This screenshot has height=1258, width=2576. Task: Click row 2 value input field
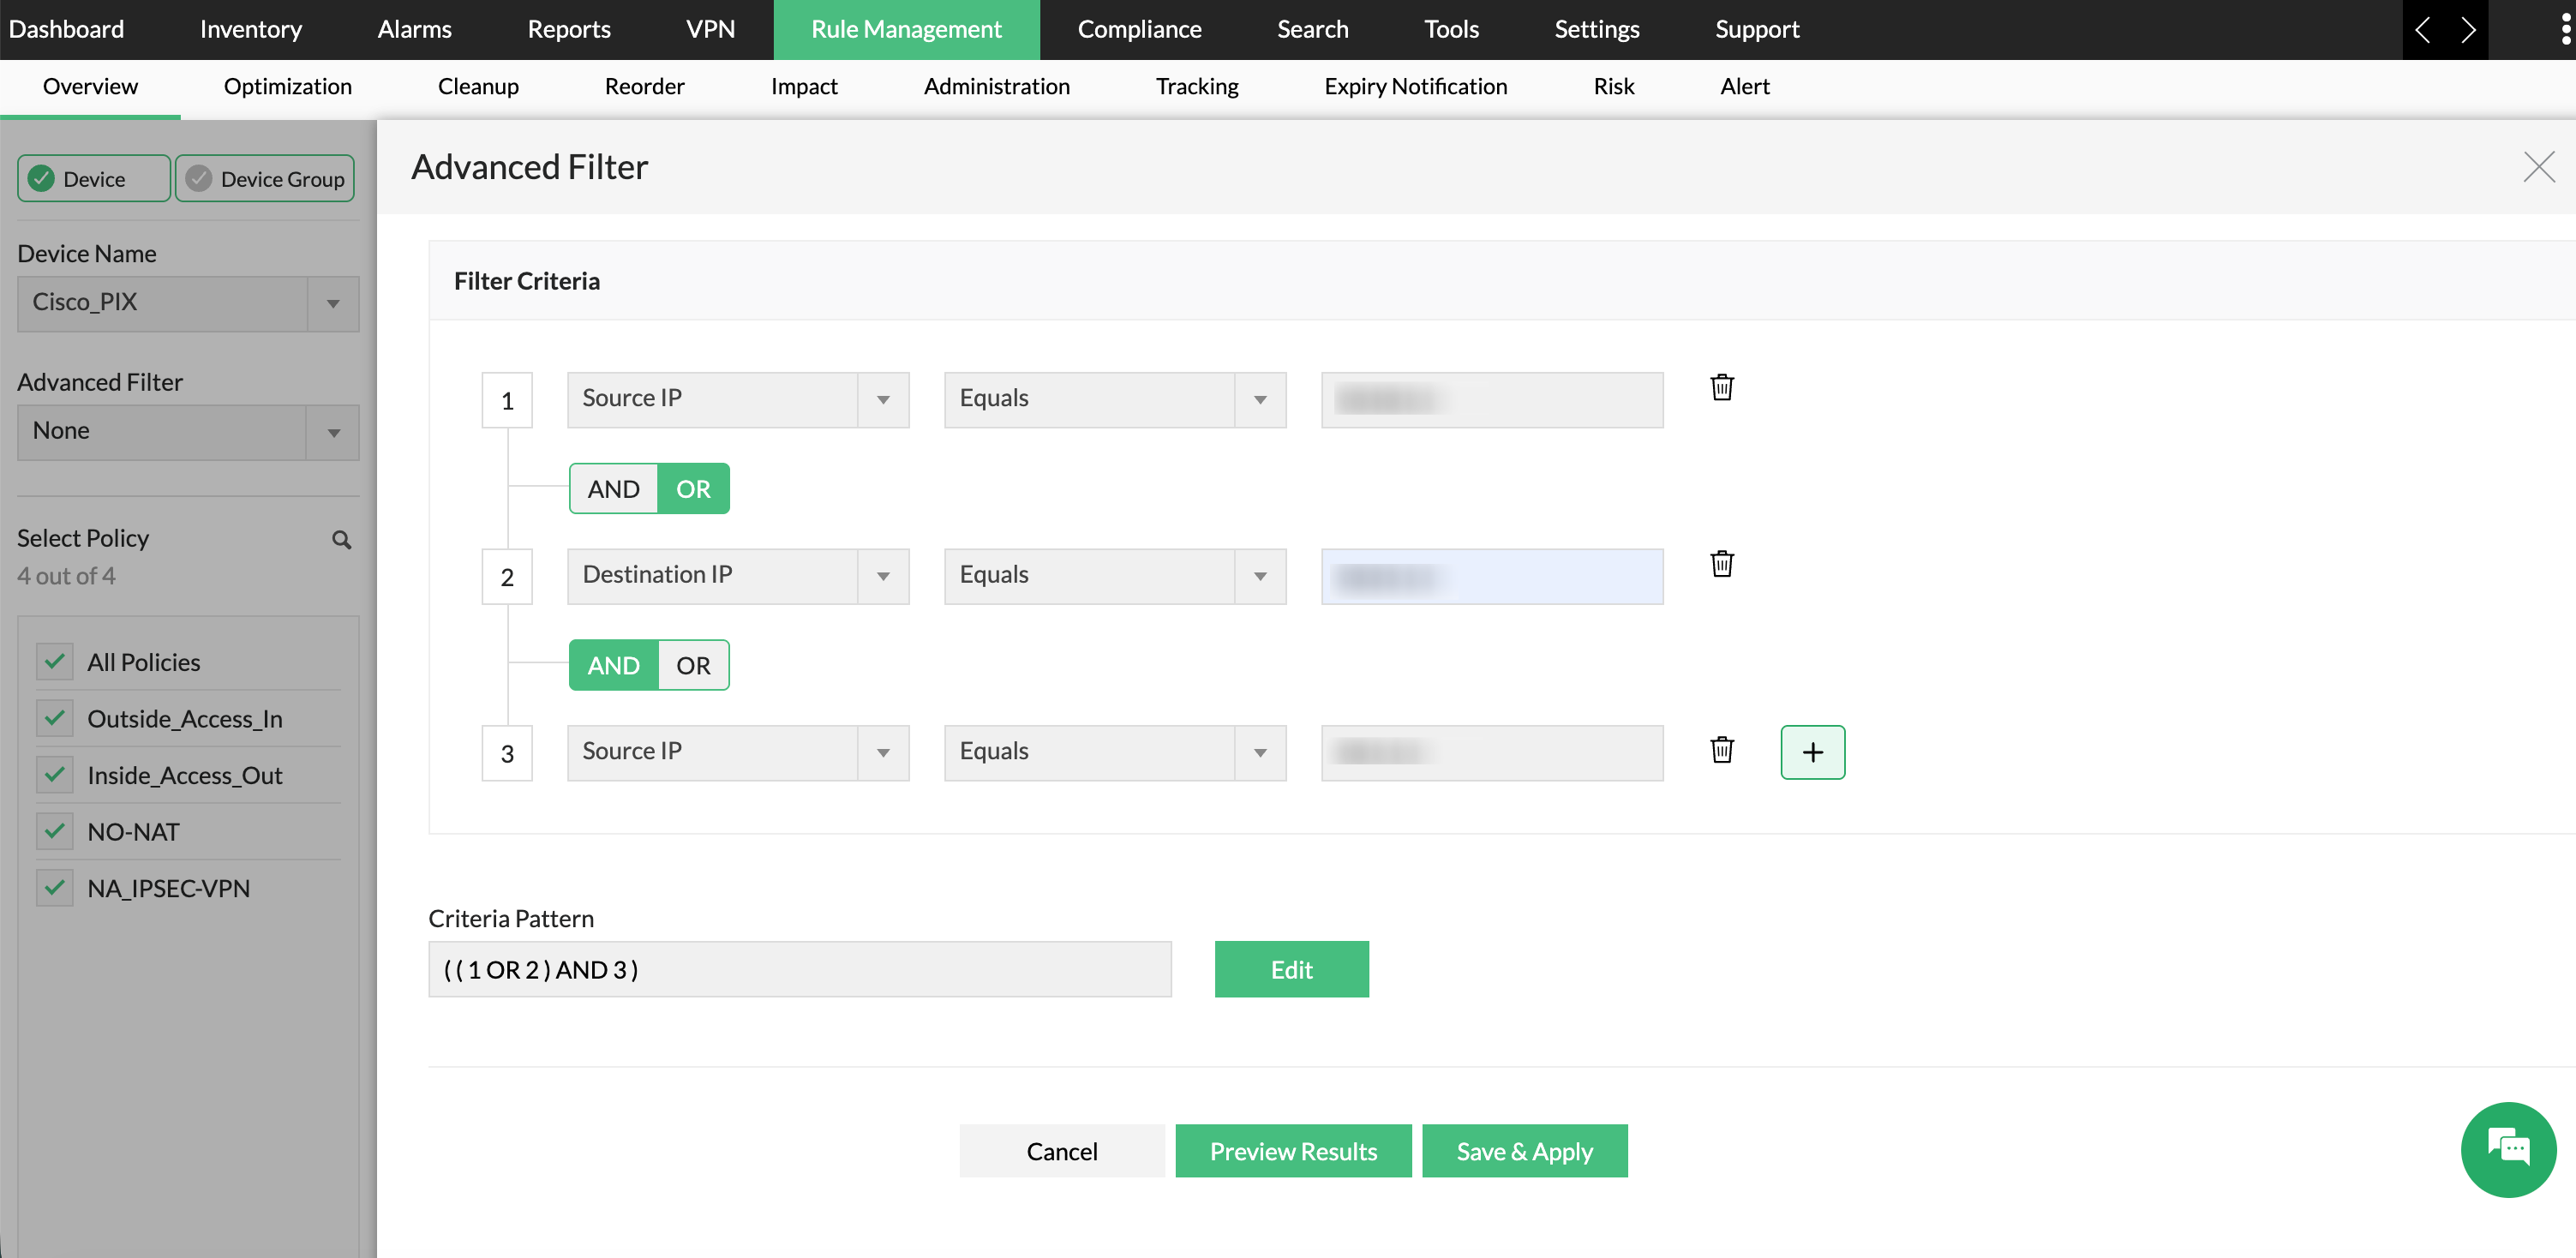tap(1492, 576)
